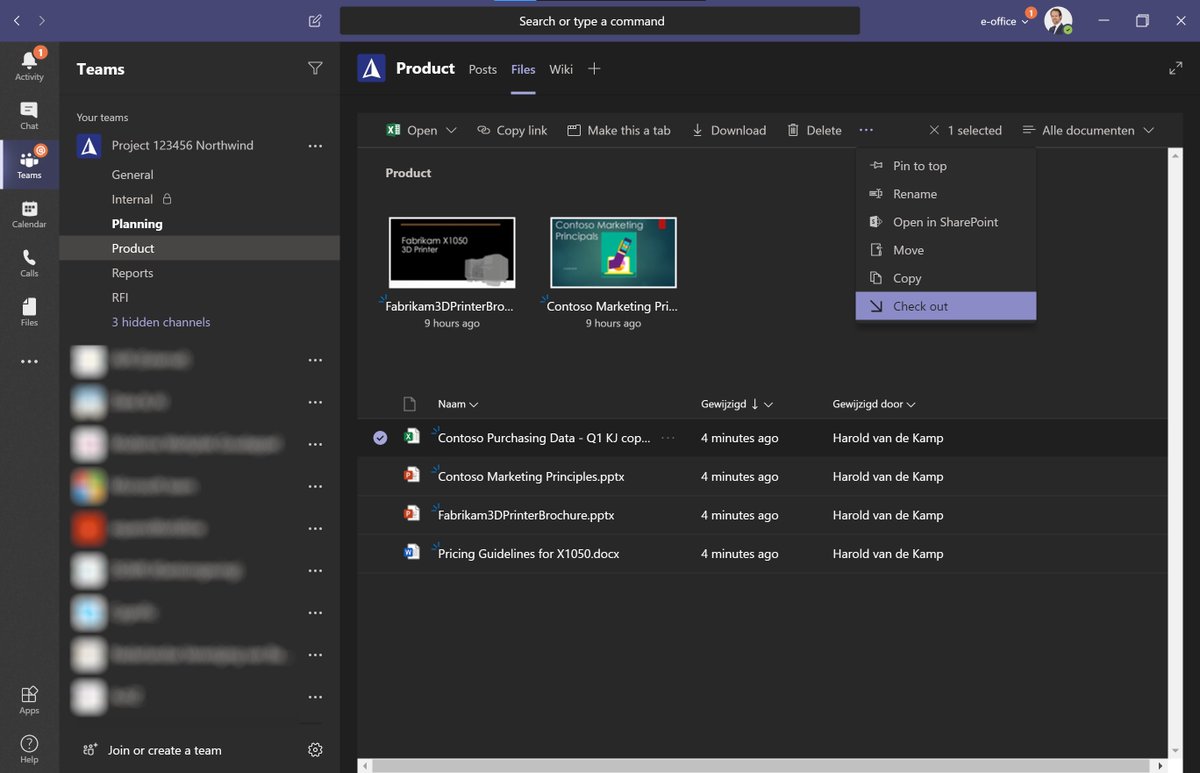1200x773 pixels.
Task: Select Copy from the menu
Action: (x=946, y=278)
